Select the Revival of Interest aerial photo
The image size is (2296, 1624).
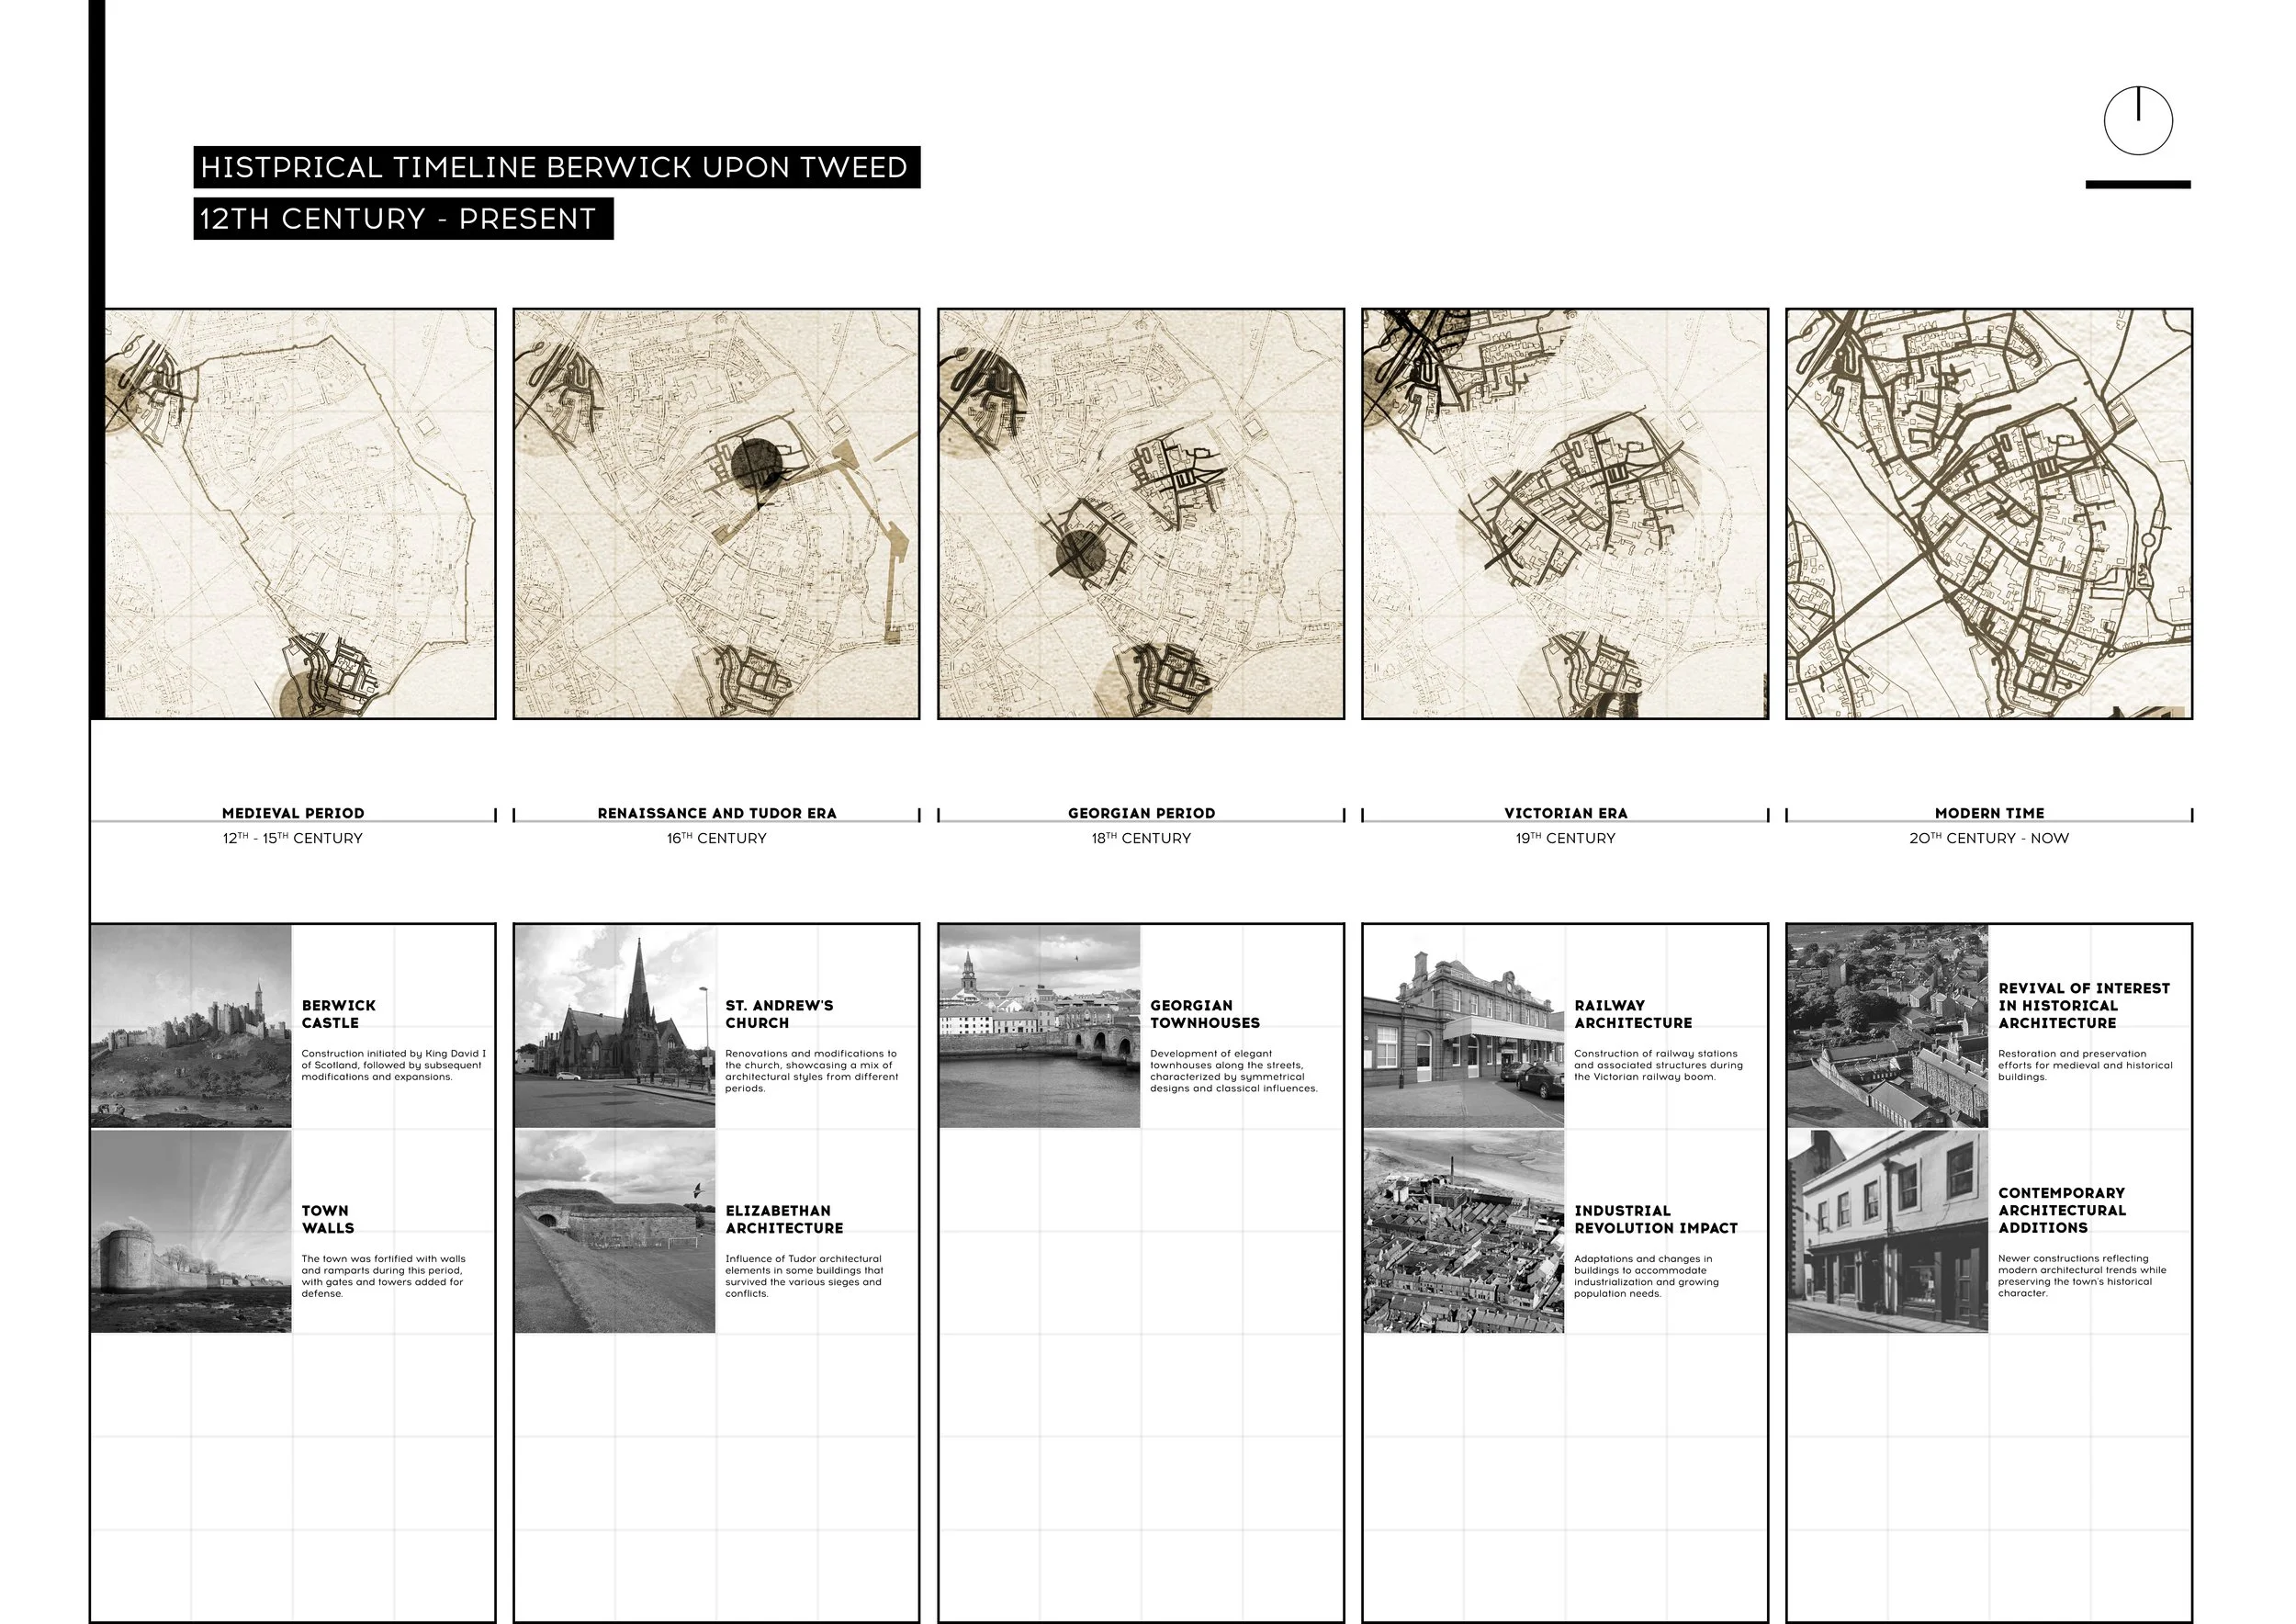tap(1887, 1026)
